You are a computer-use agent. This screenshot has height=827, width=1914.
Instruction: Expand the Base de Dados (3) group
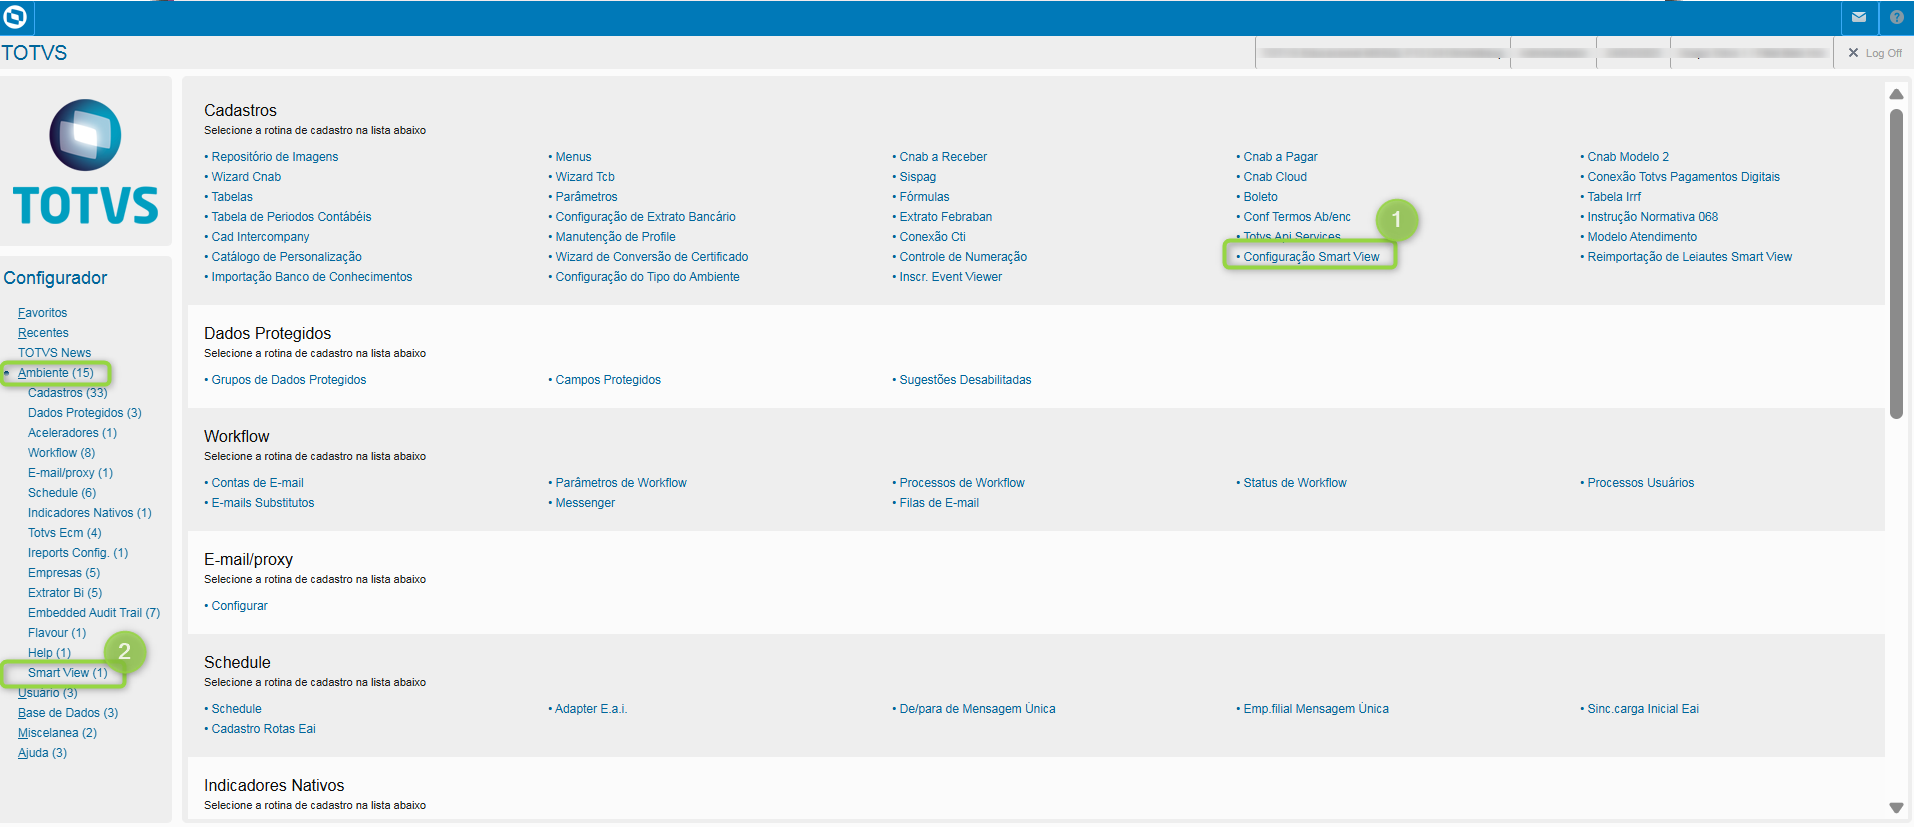click(68, 713)
